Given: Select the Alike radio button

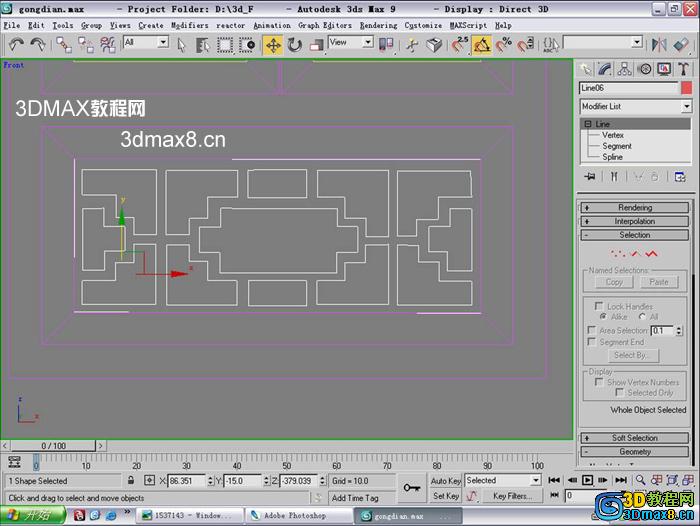Looking at the screenshot, I should pyautogui.click(x=603, y=317).
